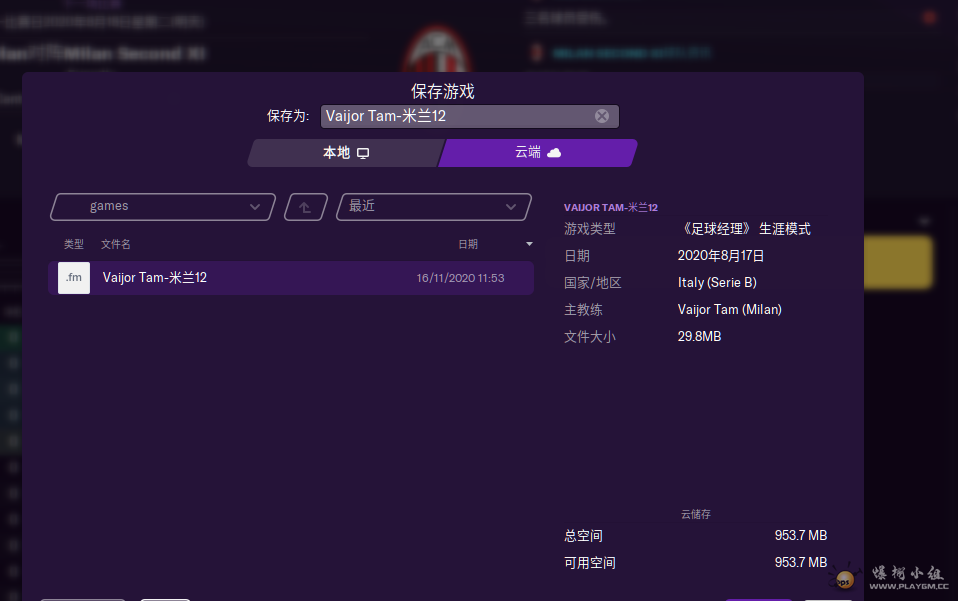Viewport: 958px width, 601px height.
Task: Sort the file list by the 文件名 column
Action: pos(115,244)
